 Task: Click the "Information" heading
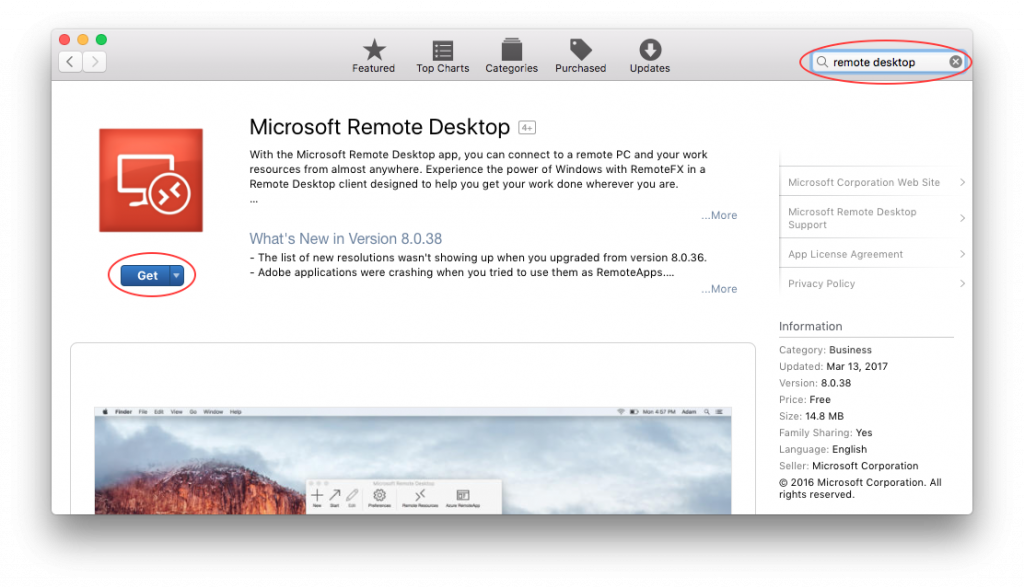click(810, 327)
